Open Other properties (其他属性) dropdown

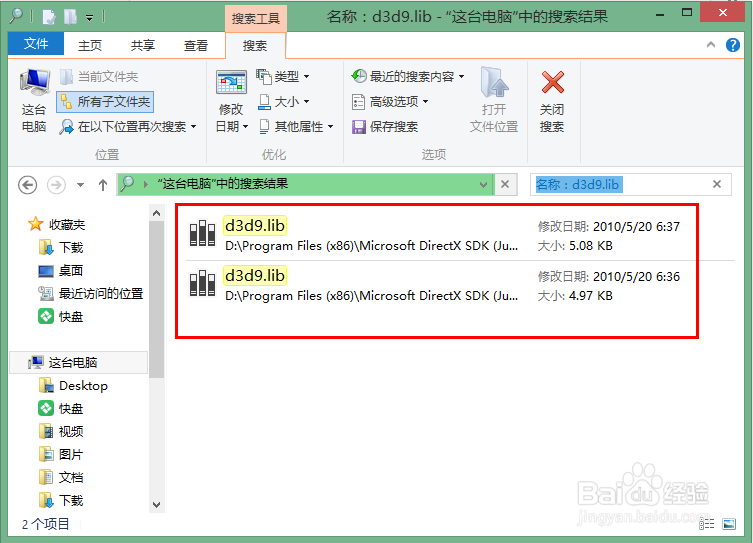point(296,127)
